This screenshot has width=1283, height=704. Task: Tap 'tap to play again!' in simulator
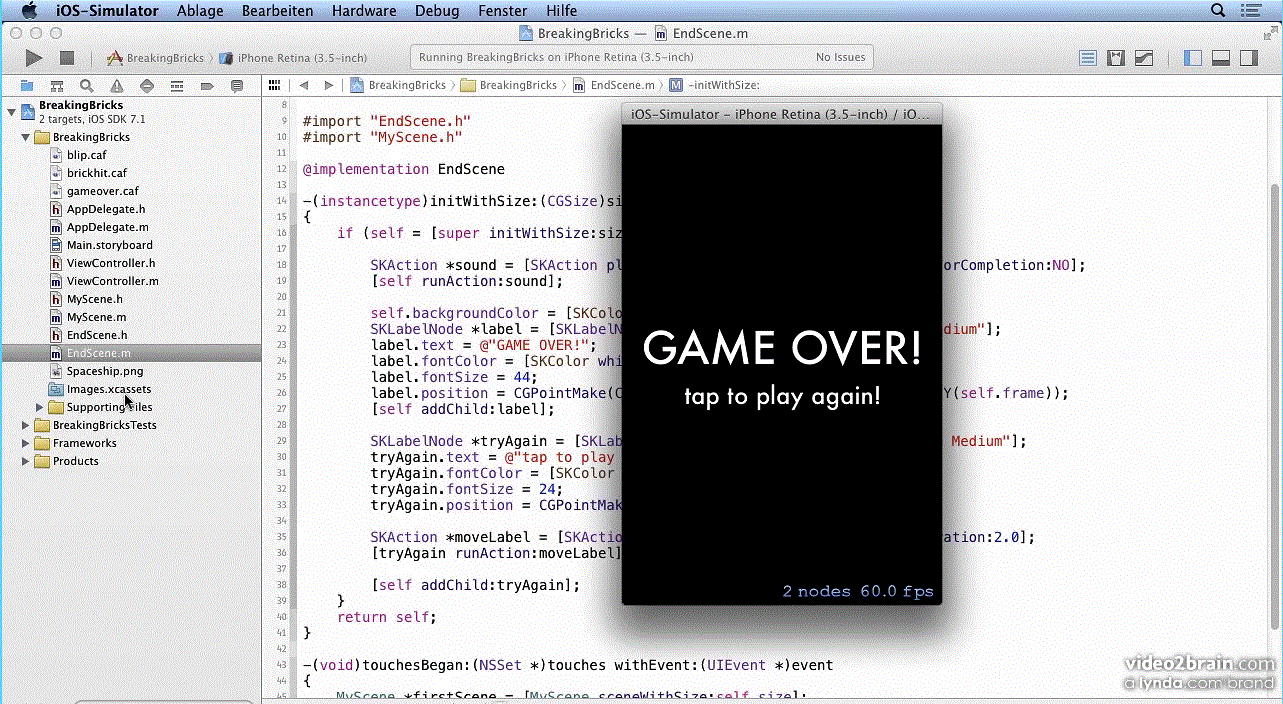782,396
